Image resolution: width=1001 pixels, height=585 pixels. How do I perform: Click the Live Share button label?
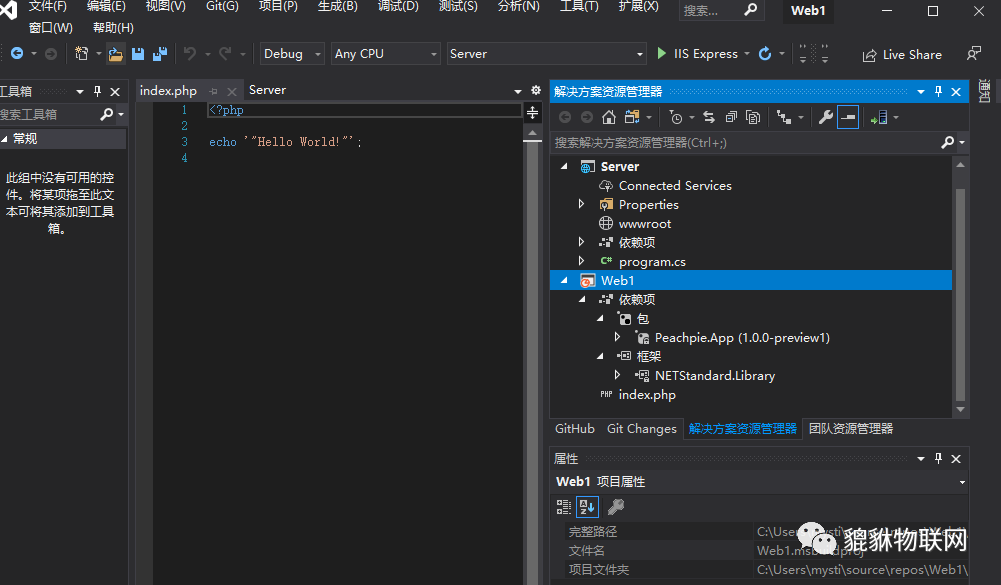912,55
